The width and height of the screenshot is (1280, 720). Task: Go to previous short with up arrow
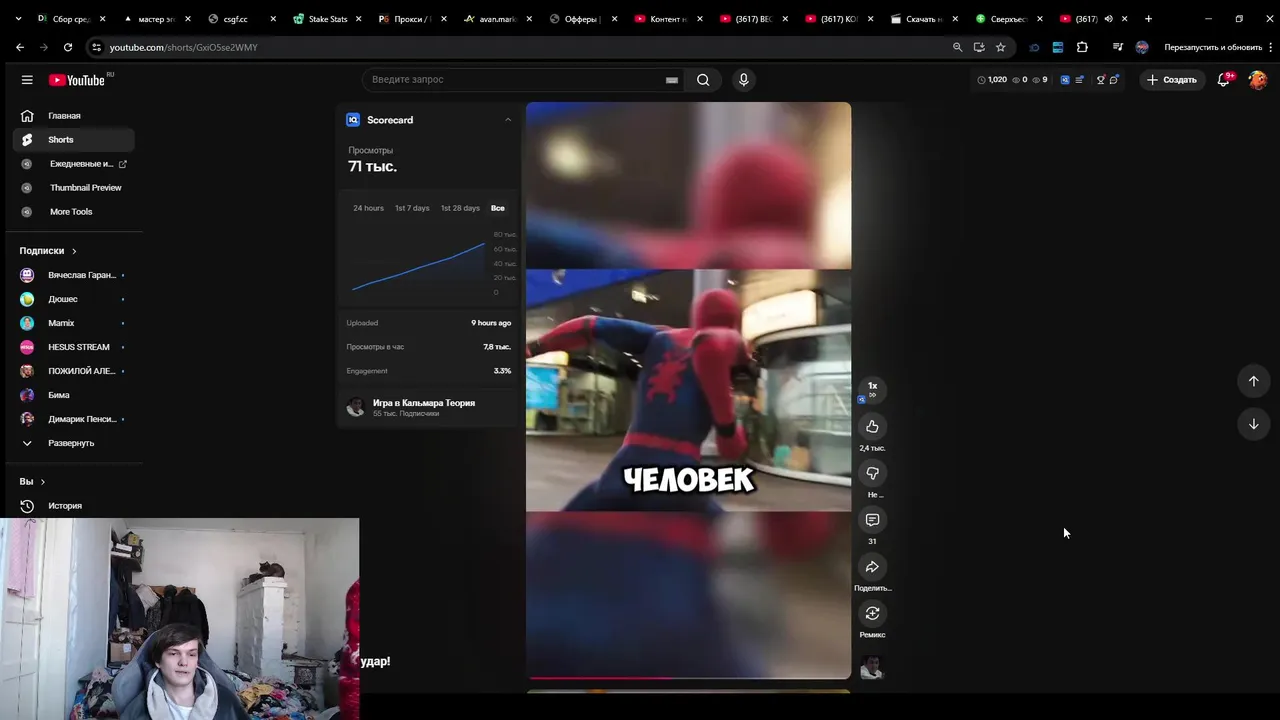[x=1253, y=381]
